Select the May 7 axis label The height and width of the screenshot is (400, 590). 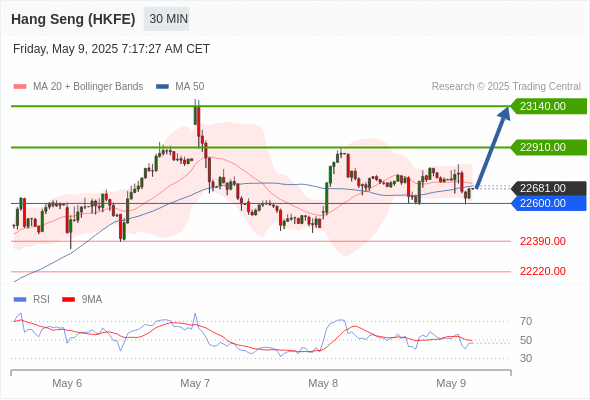click(x=195, y=383)
